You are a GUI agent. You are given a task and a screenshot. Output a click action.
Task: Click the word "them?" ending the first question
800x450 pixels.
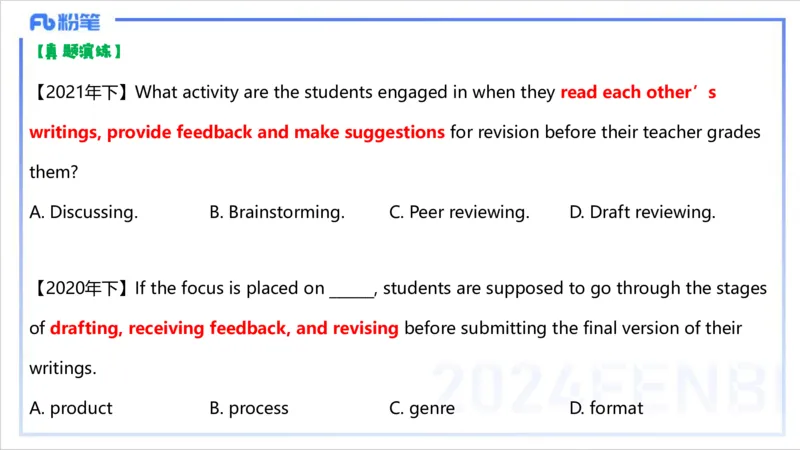pos(54,172)
